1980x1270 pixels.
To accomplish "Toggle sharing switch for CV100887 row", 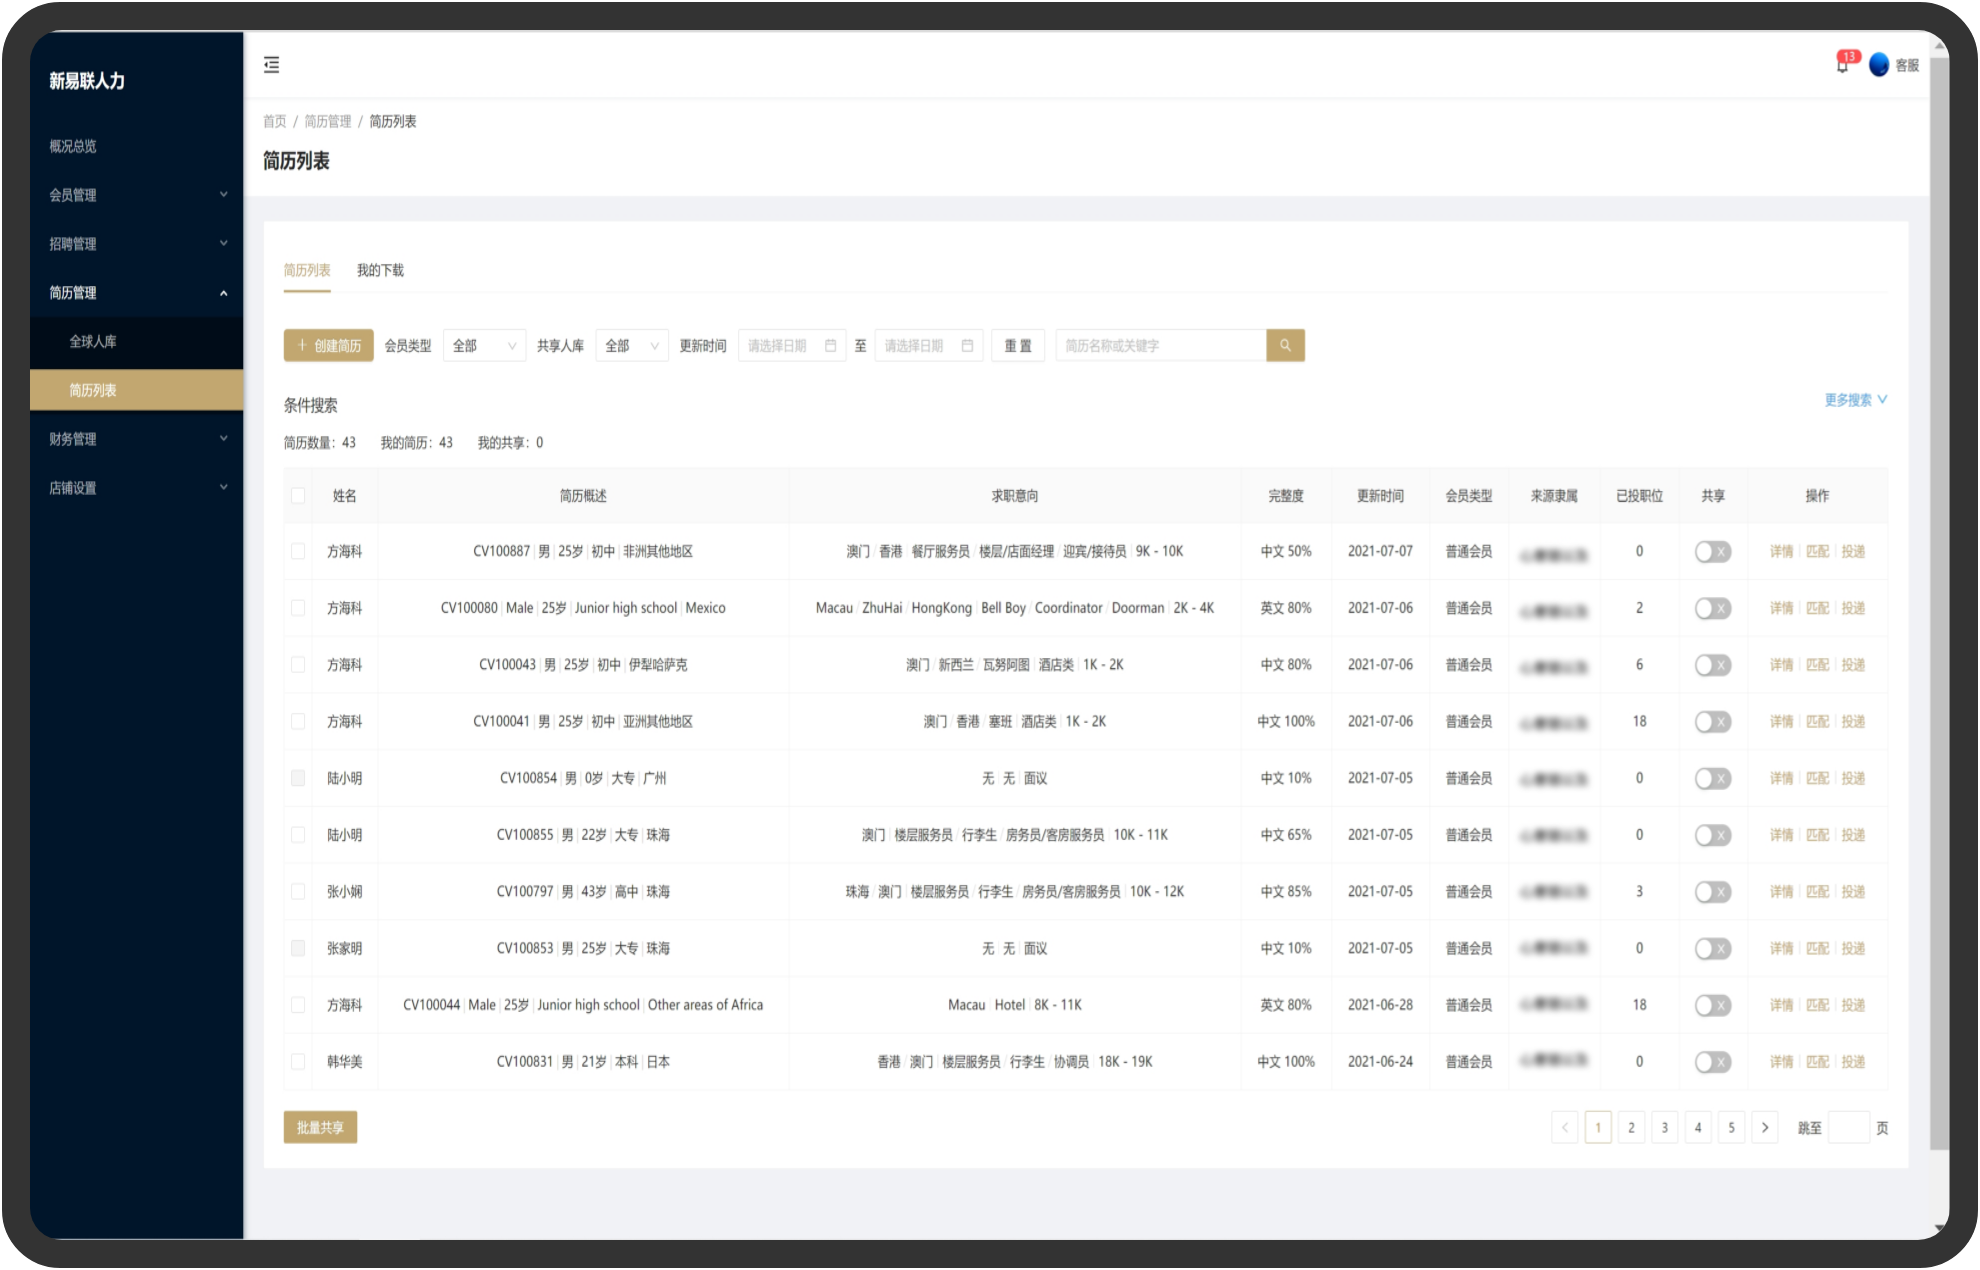I will click(x=1712, y=552).
